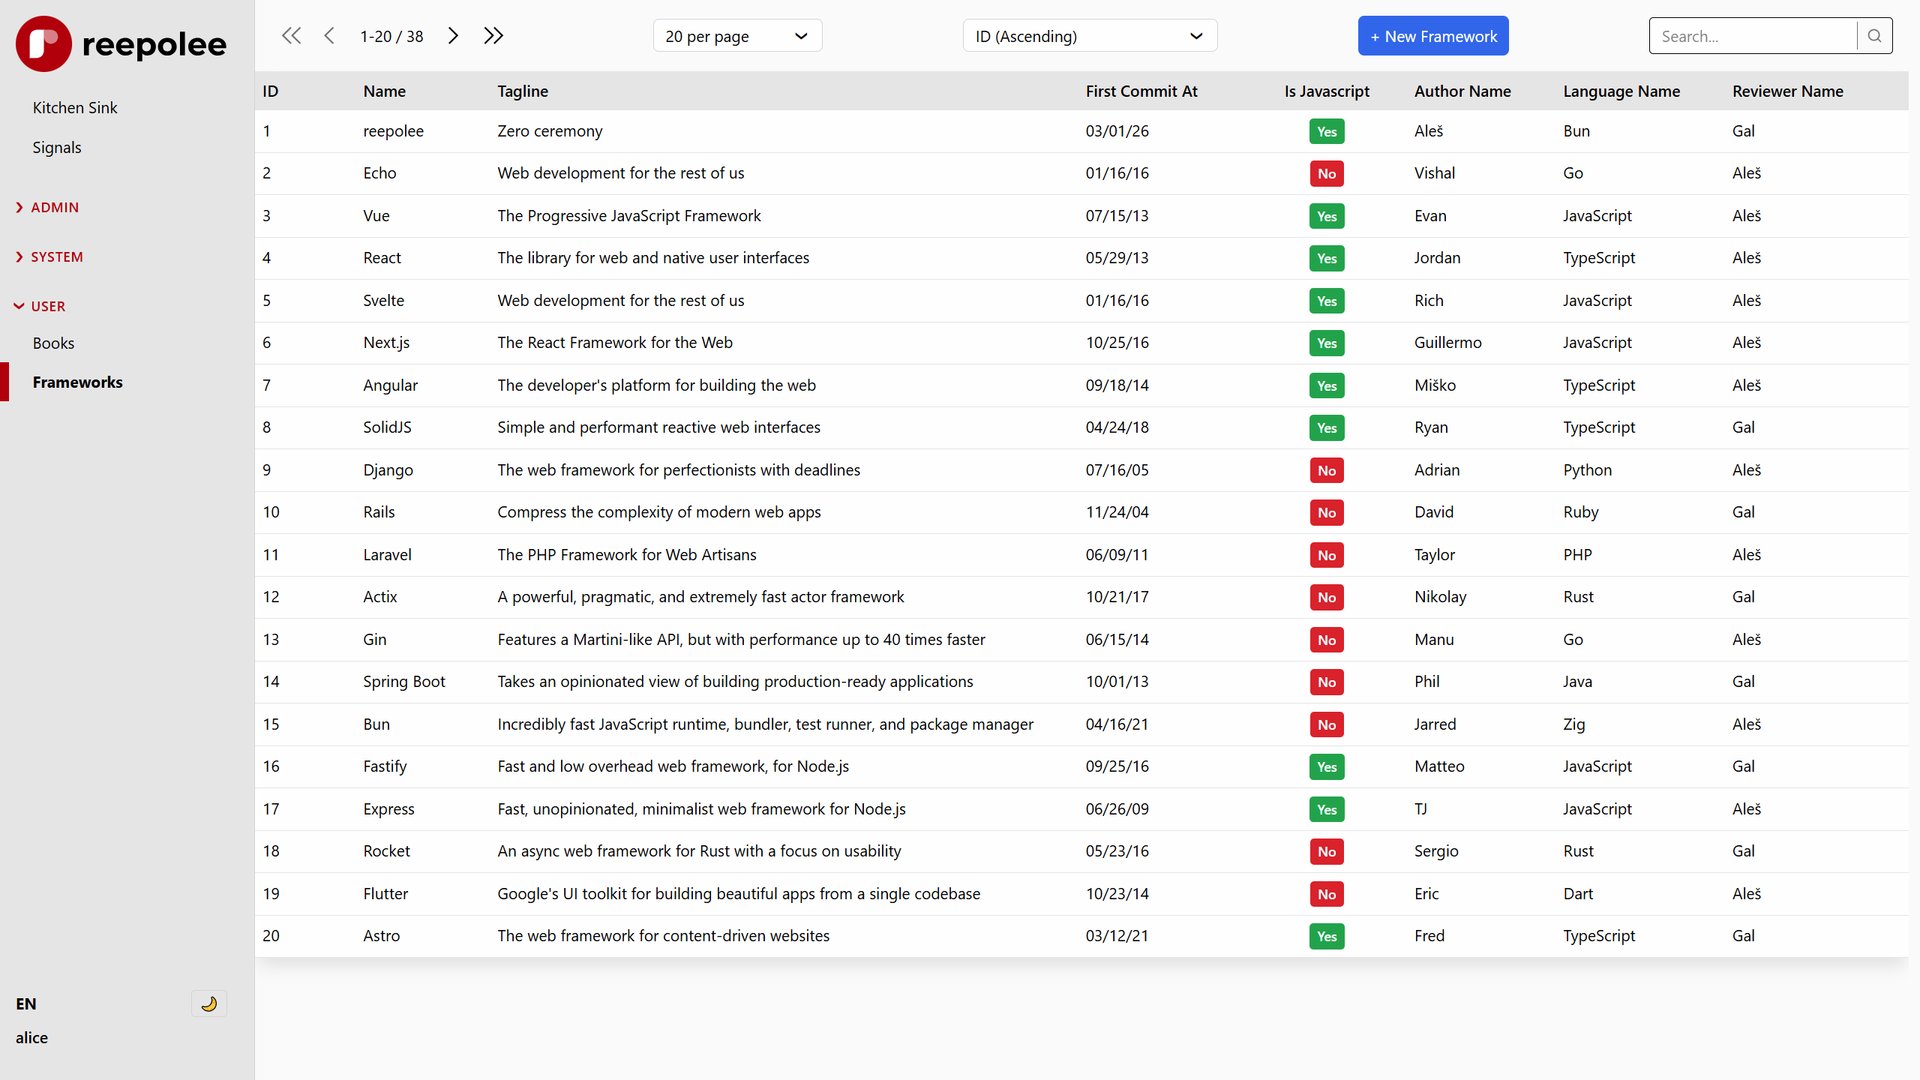Click the ID column header
This screenshot has width=1920, height=1080.
point(270,91)
